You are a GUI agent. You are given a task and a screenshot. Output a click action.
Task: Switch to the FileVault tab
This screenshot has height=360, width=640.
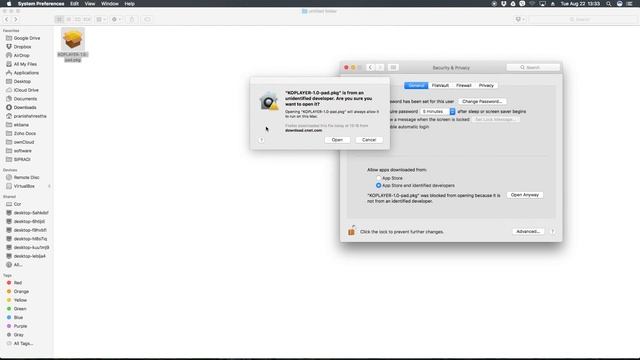pyautogui.click(x=440, y=85)
